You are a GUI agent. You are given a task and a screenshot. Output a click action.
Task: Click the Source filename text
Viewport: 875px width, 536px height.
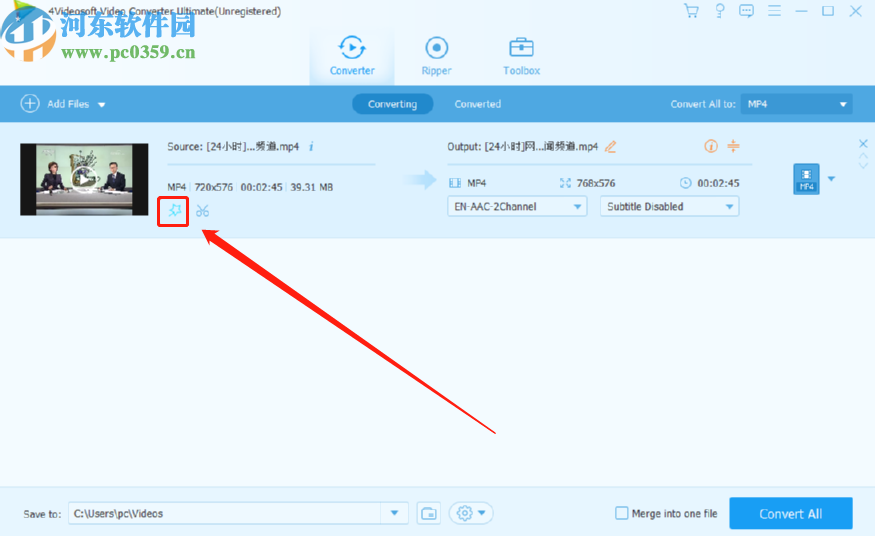[x=233, y=147]
